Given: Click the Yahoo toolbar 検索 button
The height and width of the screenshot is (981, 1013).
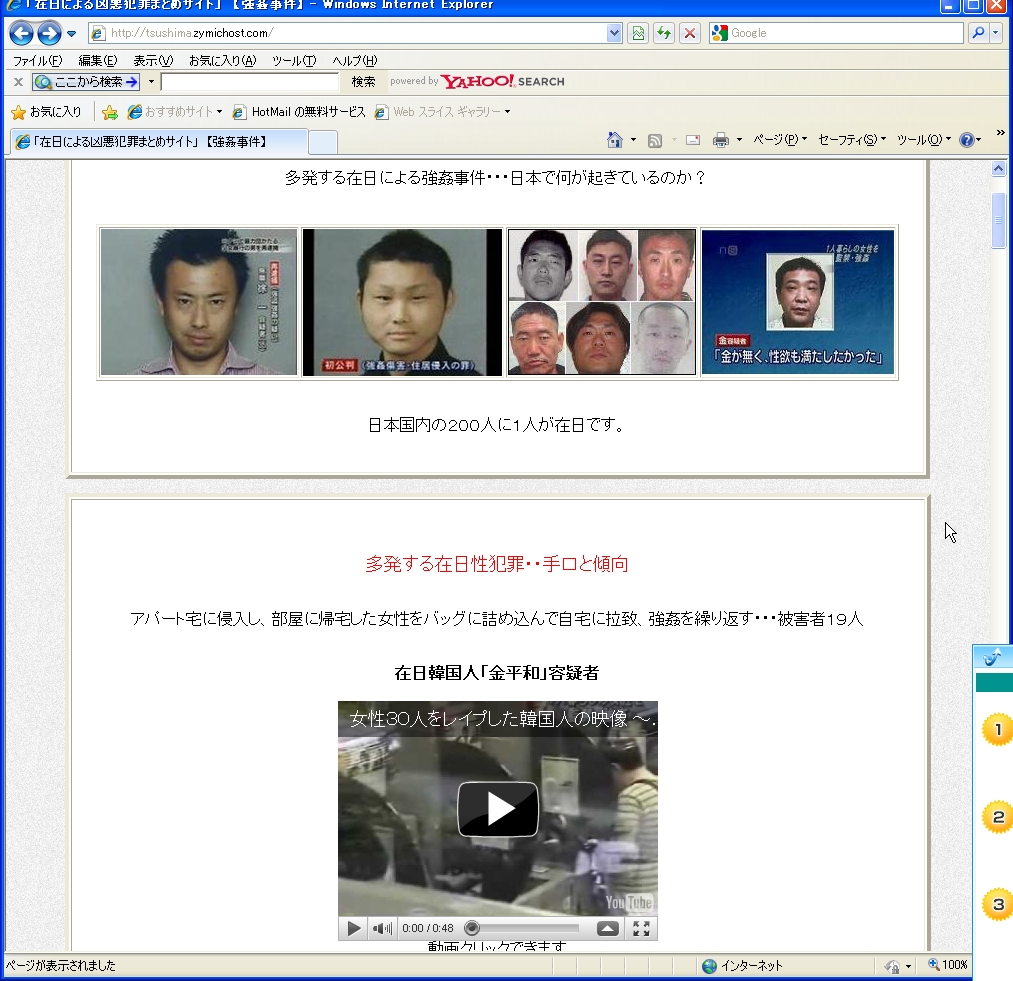Looking at the screenshot, I should pyautogui.click(x=363, y=82).
